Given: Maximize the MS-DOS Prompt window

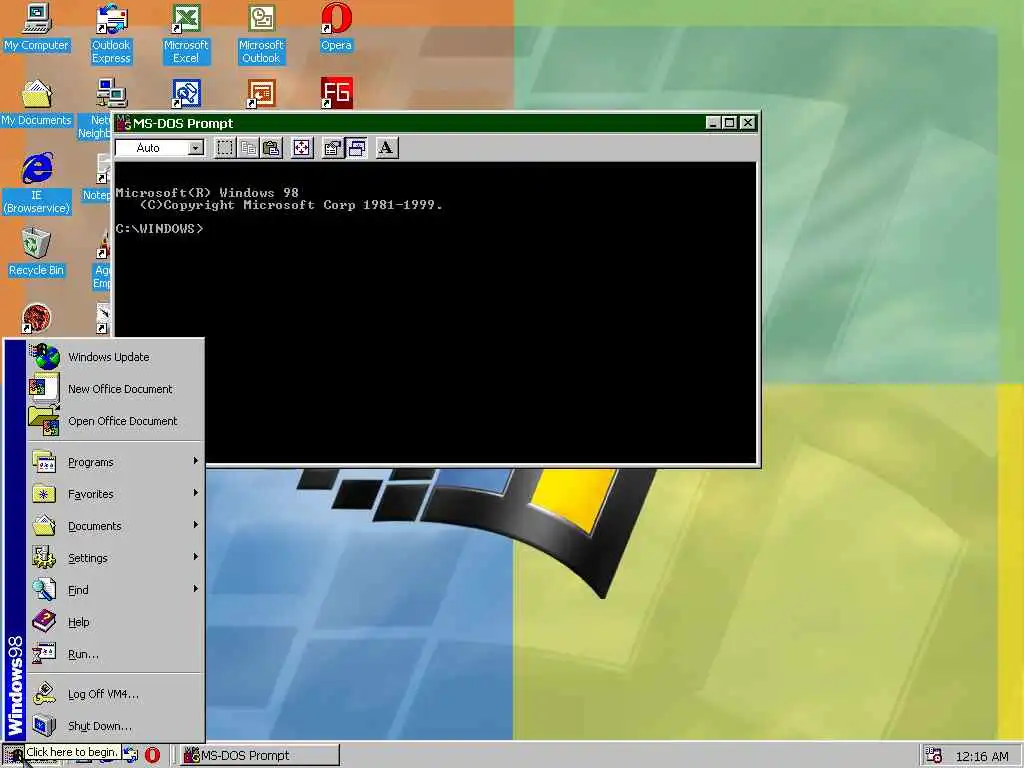Looking at the screenshot, I should tap(729, 123).
